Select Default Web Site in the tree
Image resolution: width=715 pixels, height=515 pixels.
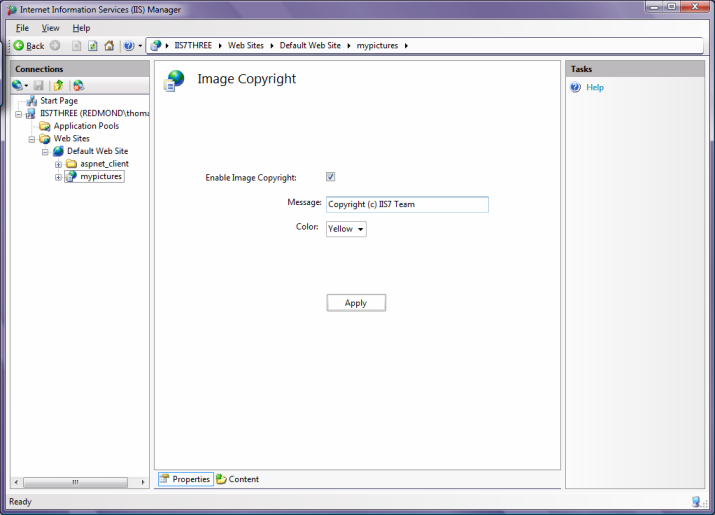tap(98, 151)
